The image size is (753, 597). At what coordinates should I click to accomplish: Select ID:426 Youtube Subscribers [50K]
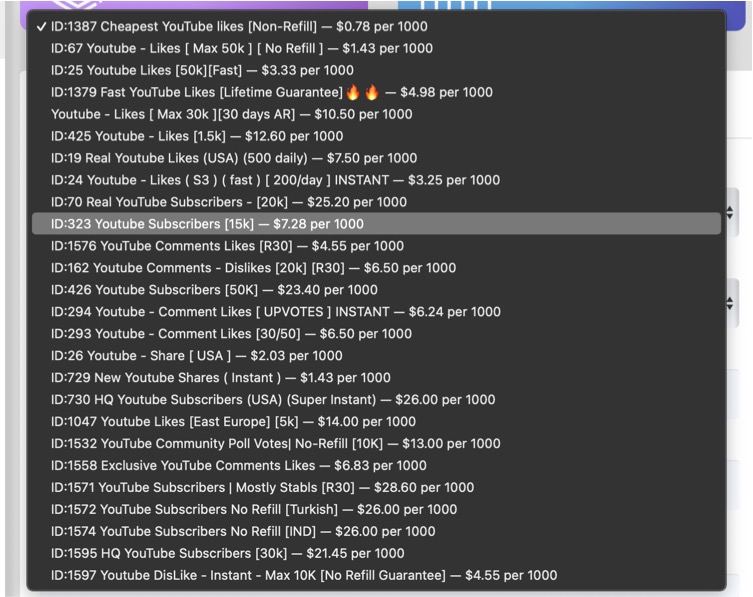click(376, 290)
